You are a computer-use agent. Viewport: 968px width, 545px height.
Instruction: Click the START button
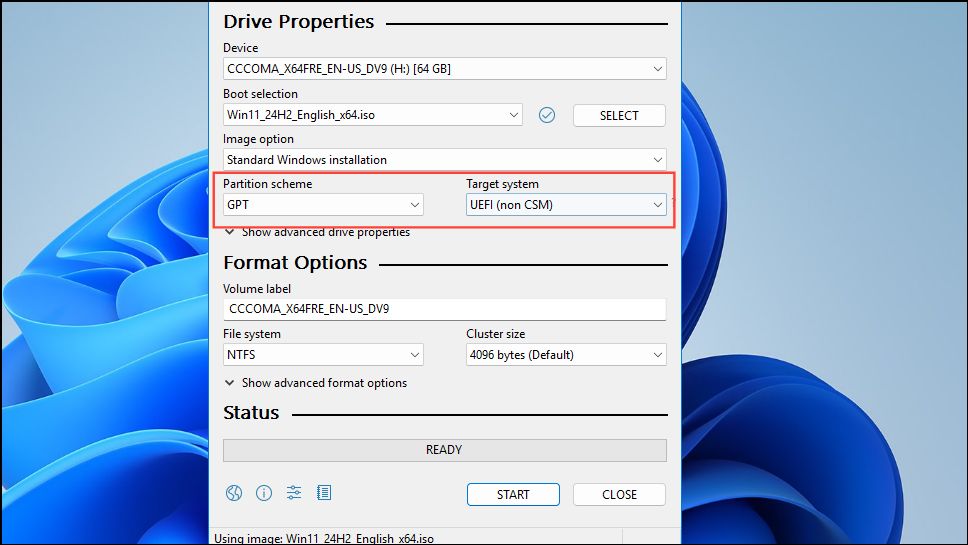pyautogui.click(x=513, y=494)
